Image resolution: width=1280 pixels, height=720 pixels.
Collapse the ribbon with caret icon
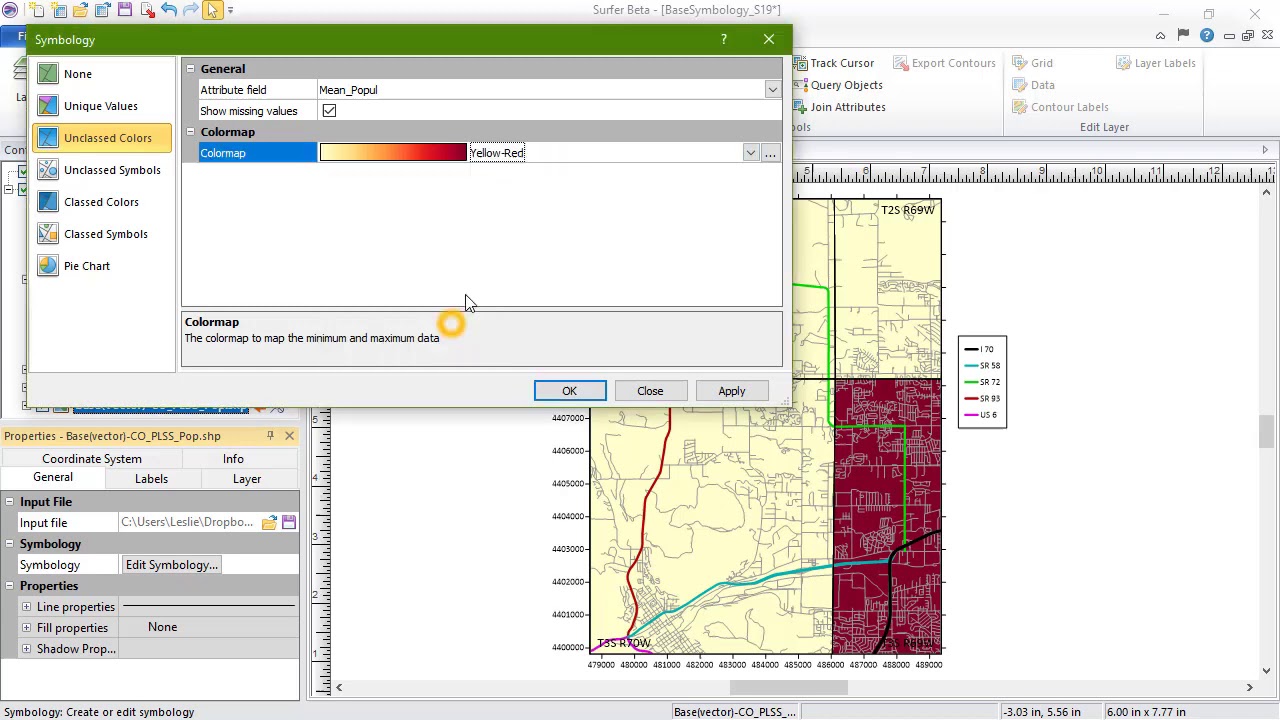click(x=1160, y=36)
